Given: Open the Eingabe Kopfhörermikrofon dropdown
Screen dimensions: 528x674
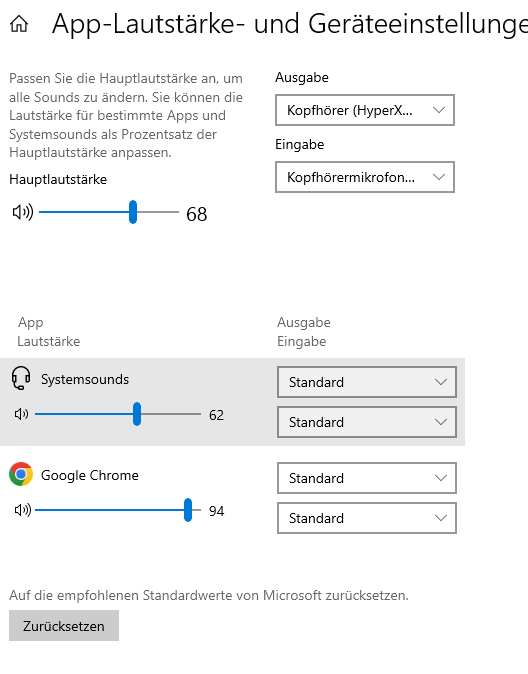Looking at the screenshot, I should [365, 177].
